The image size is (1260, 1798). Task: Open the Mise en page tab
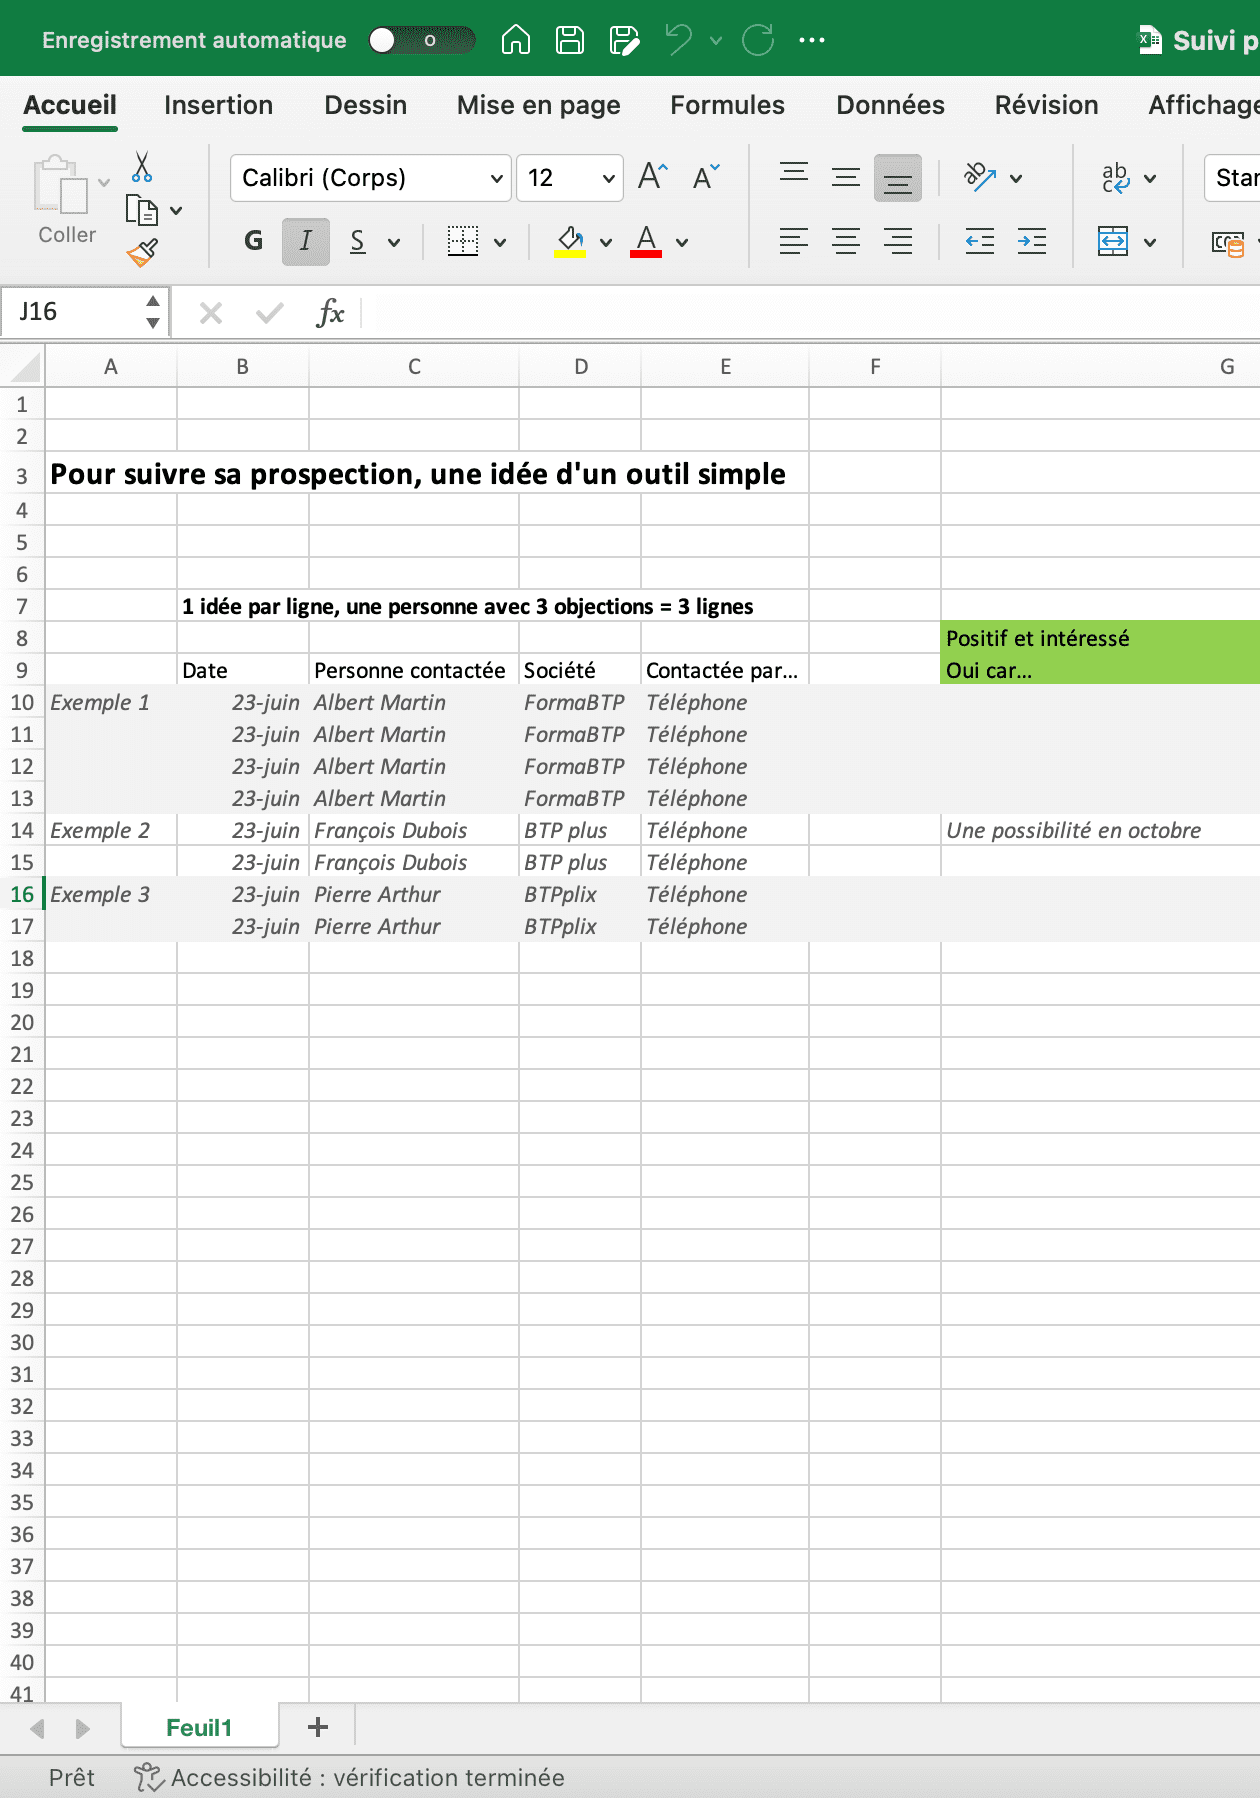pyautogui.click(x=538, y=105)
